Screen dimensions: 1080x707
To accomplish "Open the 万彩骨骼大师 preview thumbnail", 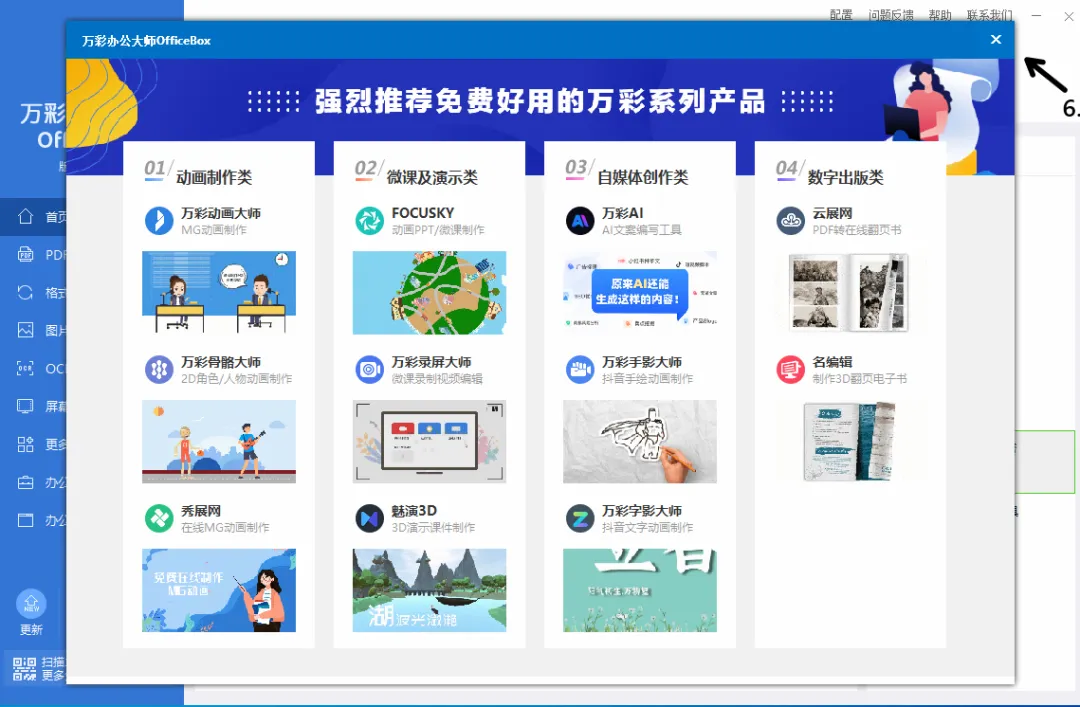I will point(219,442).
